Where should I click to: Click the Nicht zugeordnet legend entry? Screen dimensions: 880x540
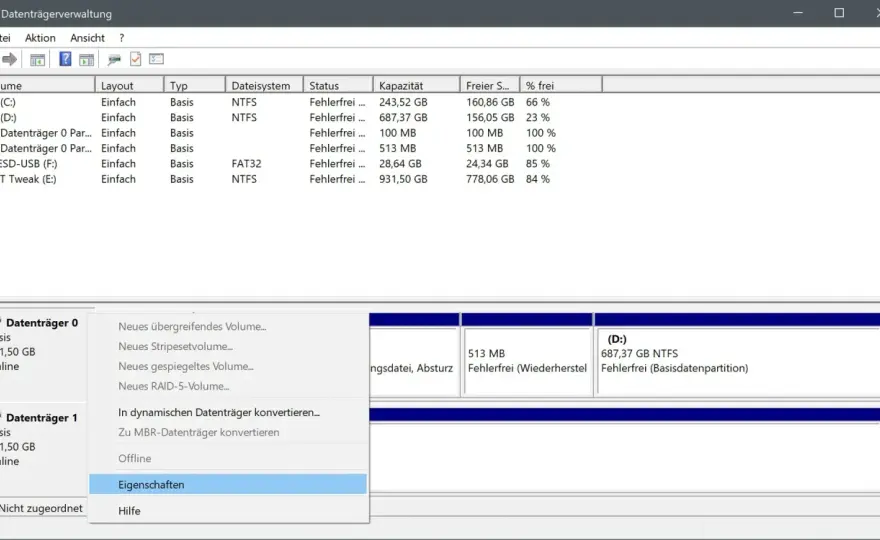(41, 508)
